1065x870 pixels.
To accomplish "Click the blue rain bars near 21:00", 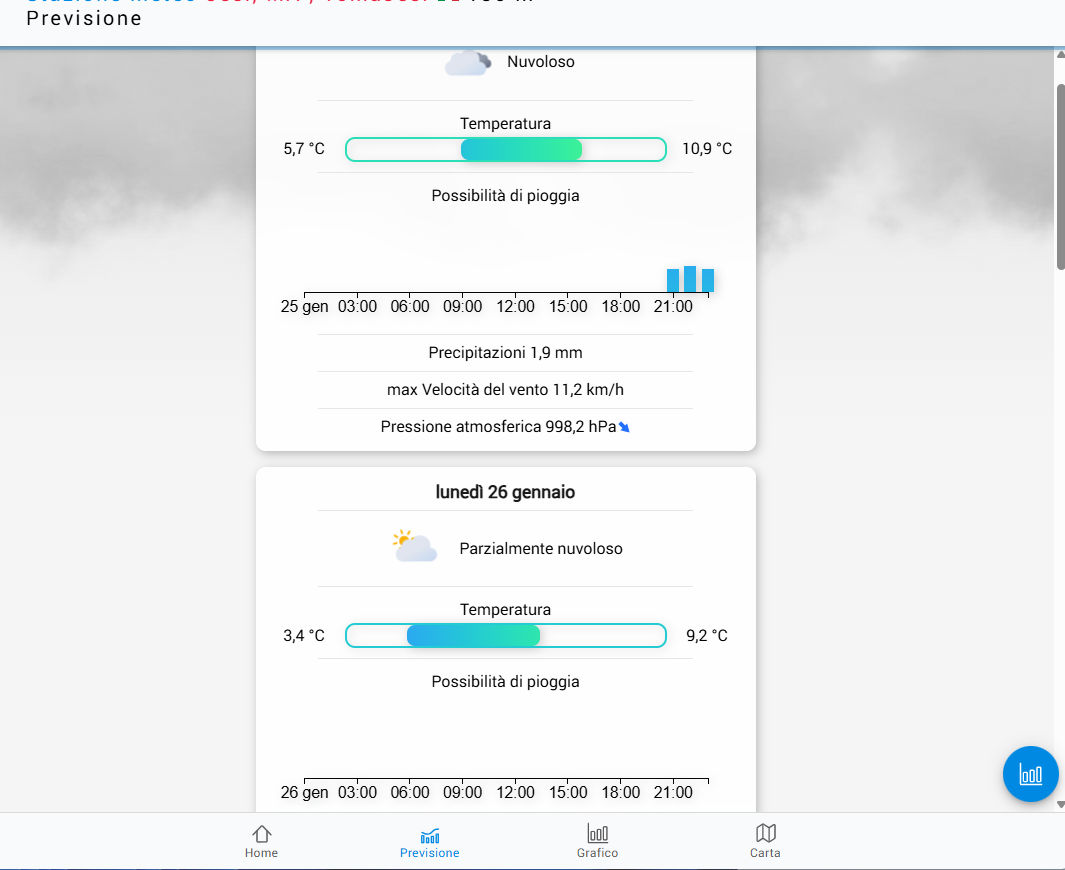I will coord(690,279).
